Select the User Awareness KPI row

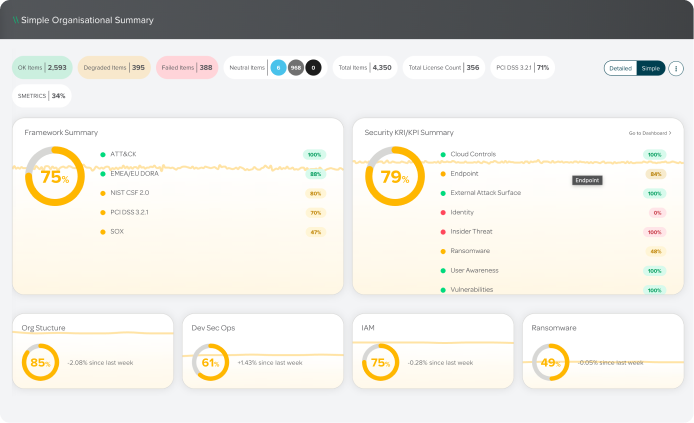point(553,270)
